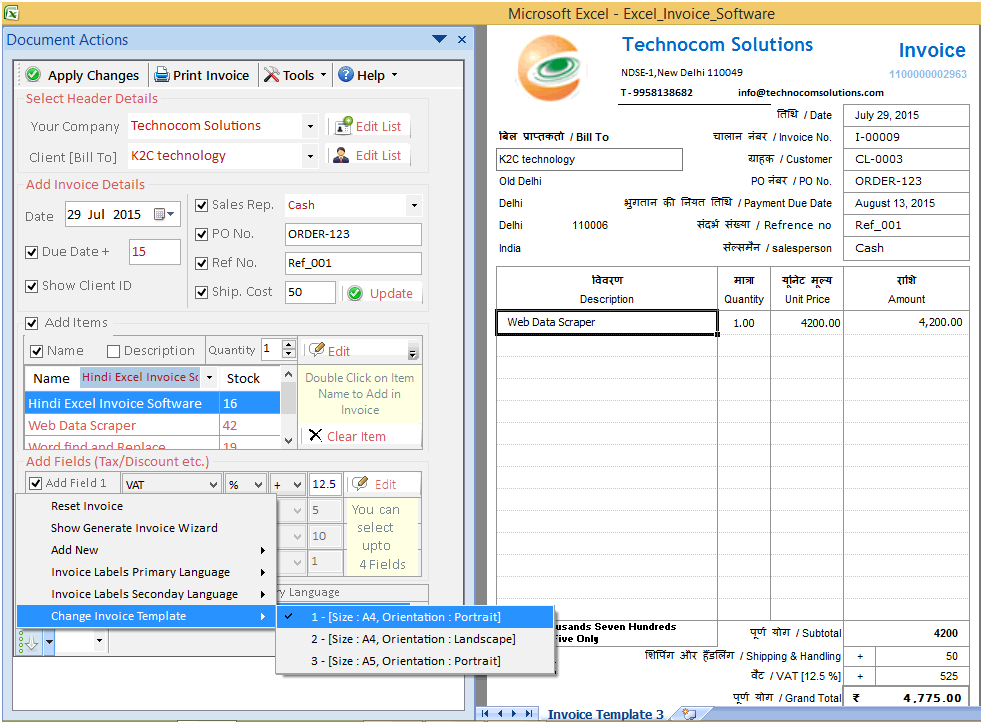Open the Print Invoice printer icon

pyautogui.click(x=160, y=74)
